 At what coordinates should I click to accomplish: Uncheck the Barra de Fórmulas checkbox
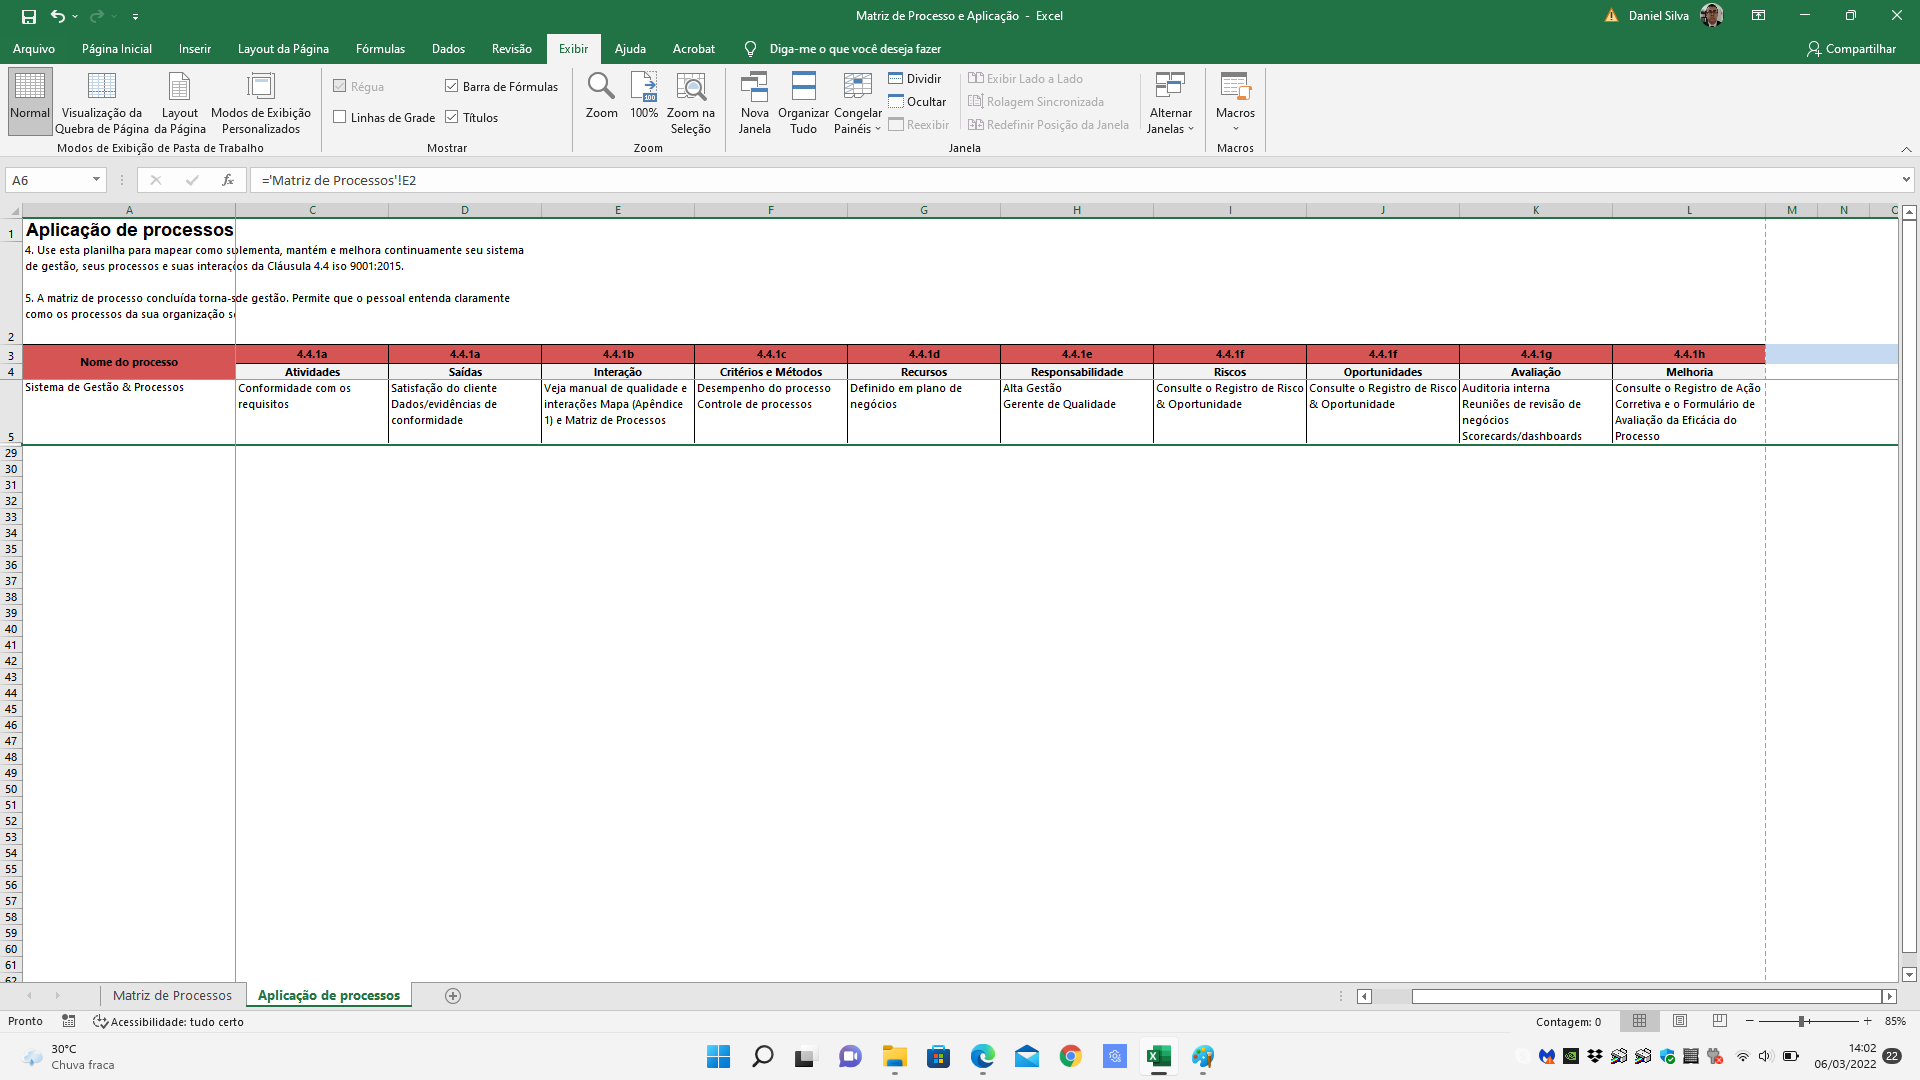point(452,86)
